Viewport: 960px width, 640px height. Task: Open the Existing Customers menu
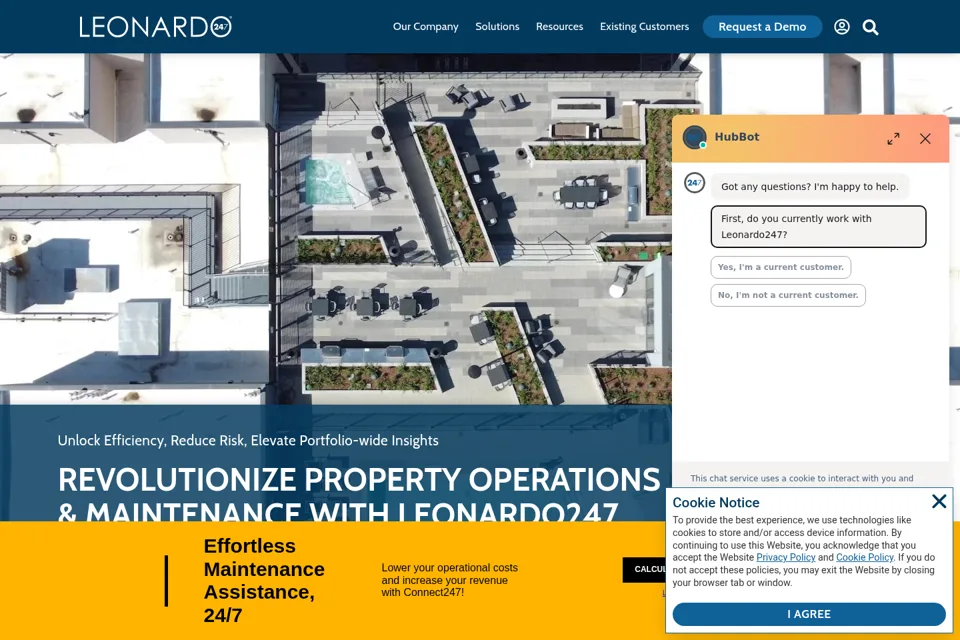tap(644, 27)
